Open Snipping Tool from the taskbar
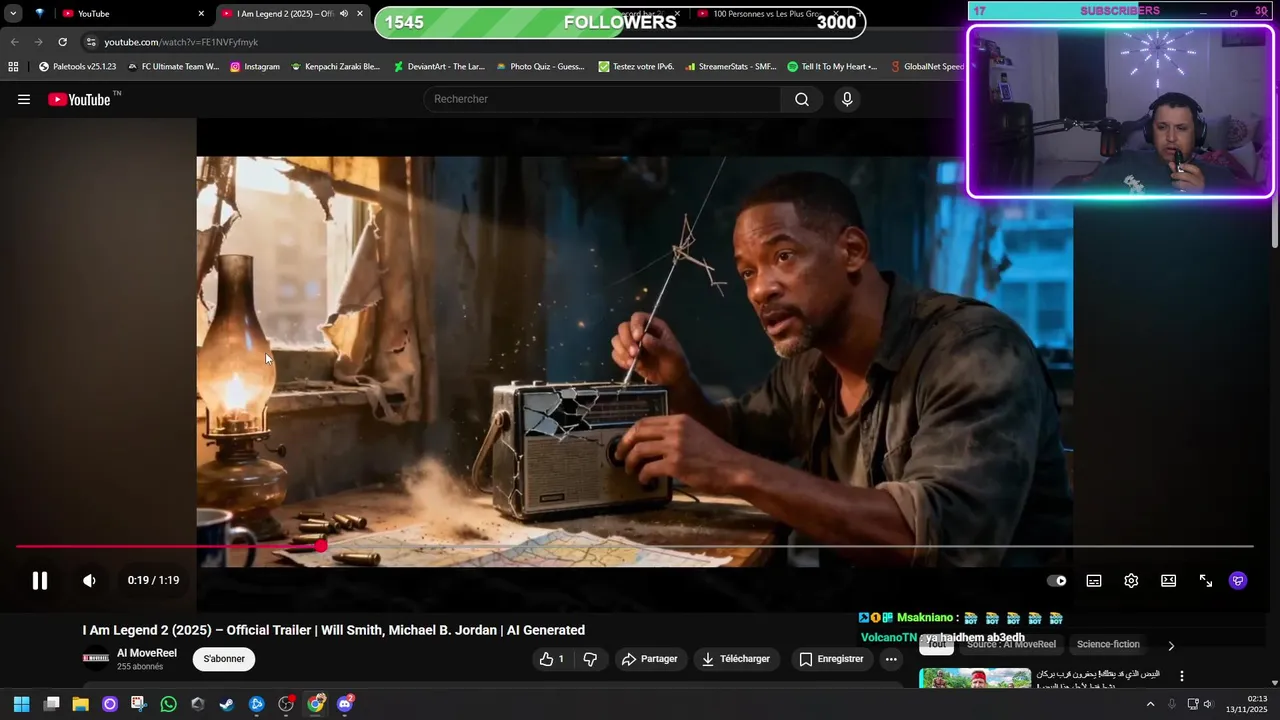The height and width of the screenshot is (720, 1280). click(x=138, y=704)
